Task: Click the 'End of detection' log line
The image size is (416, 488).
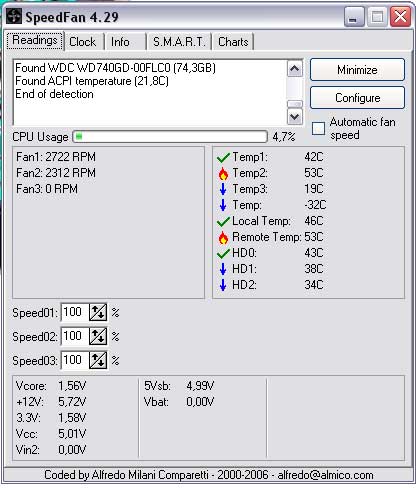Action: 54,94
